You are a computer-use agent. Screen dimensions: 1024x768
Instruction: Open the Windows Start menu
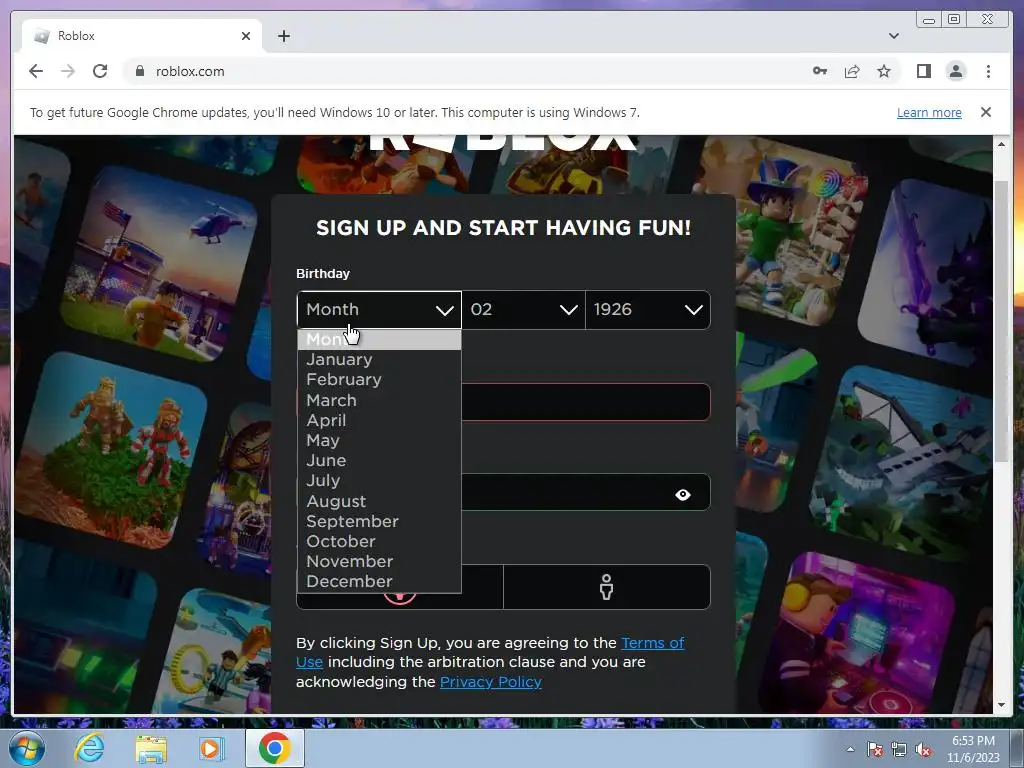(x=27, y=748)
